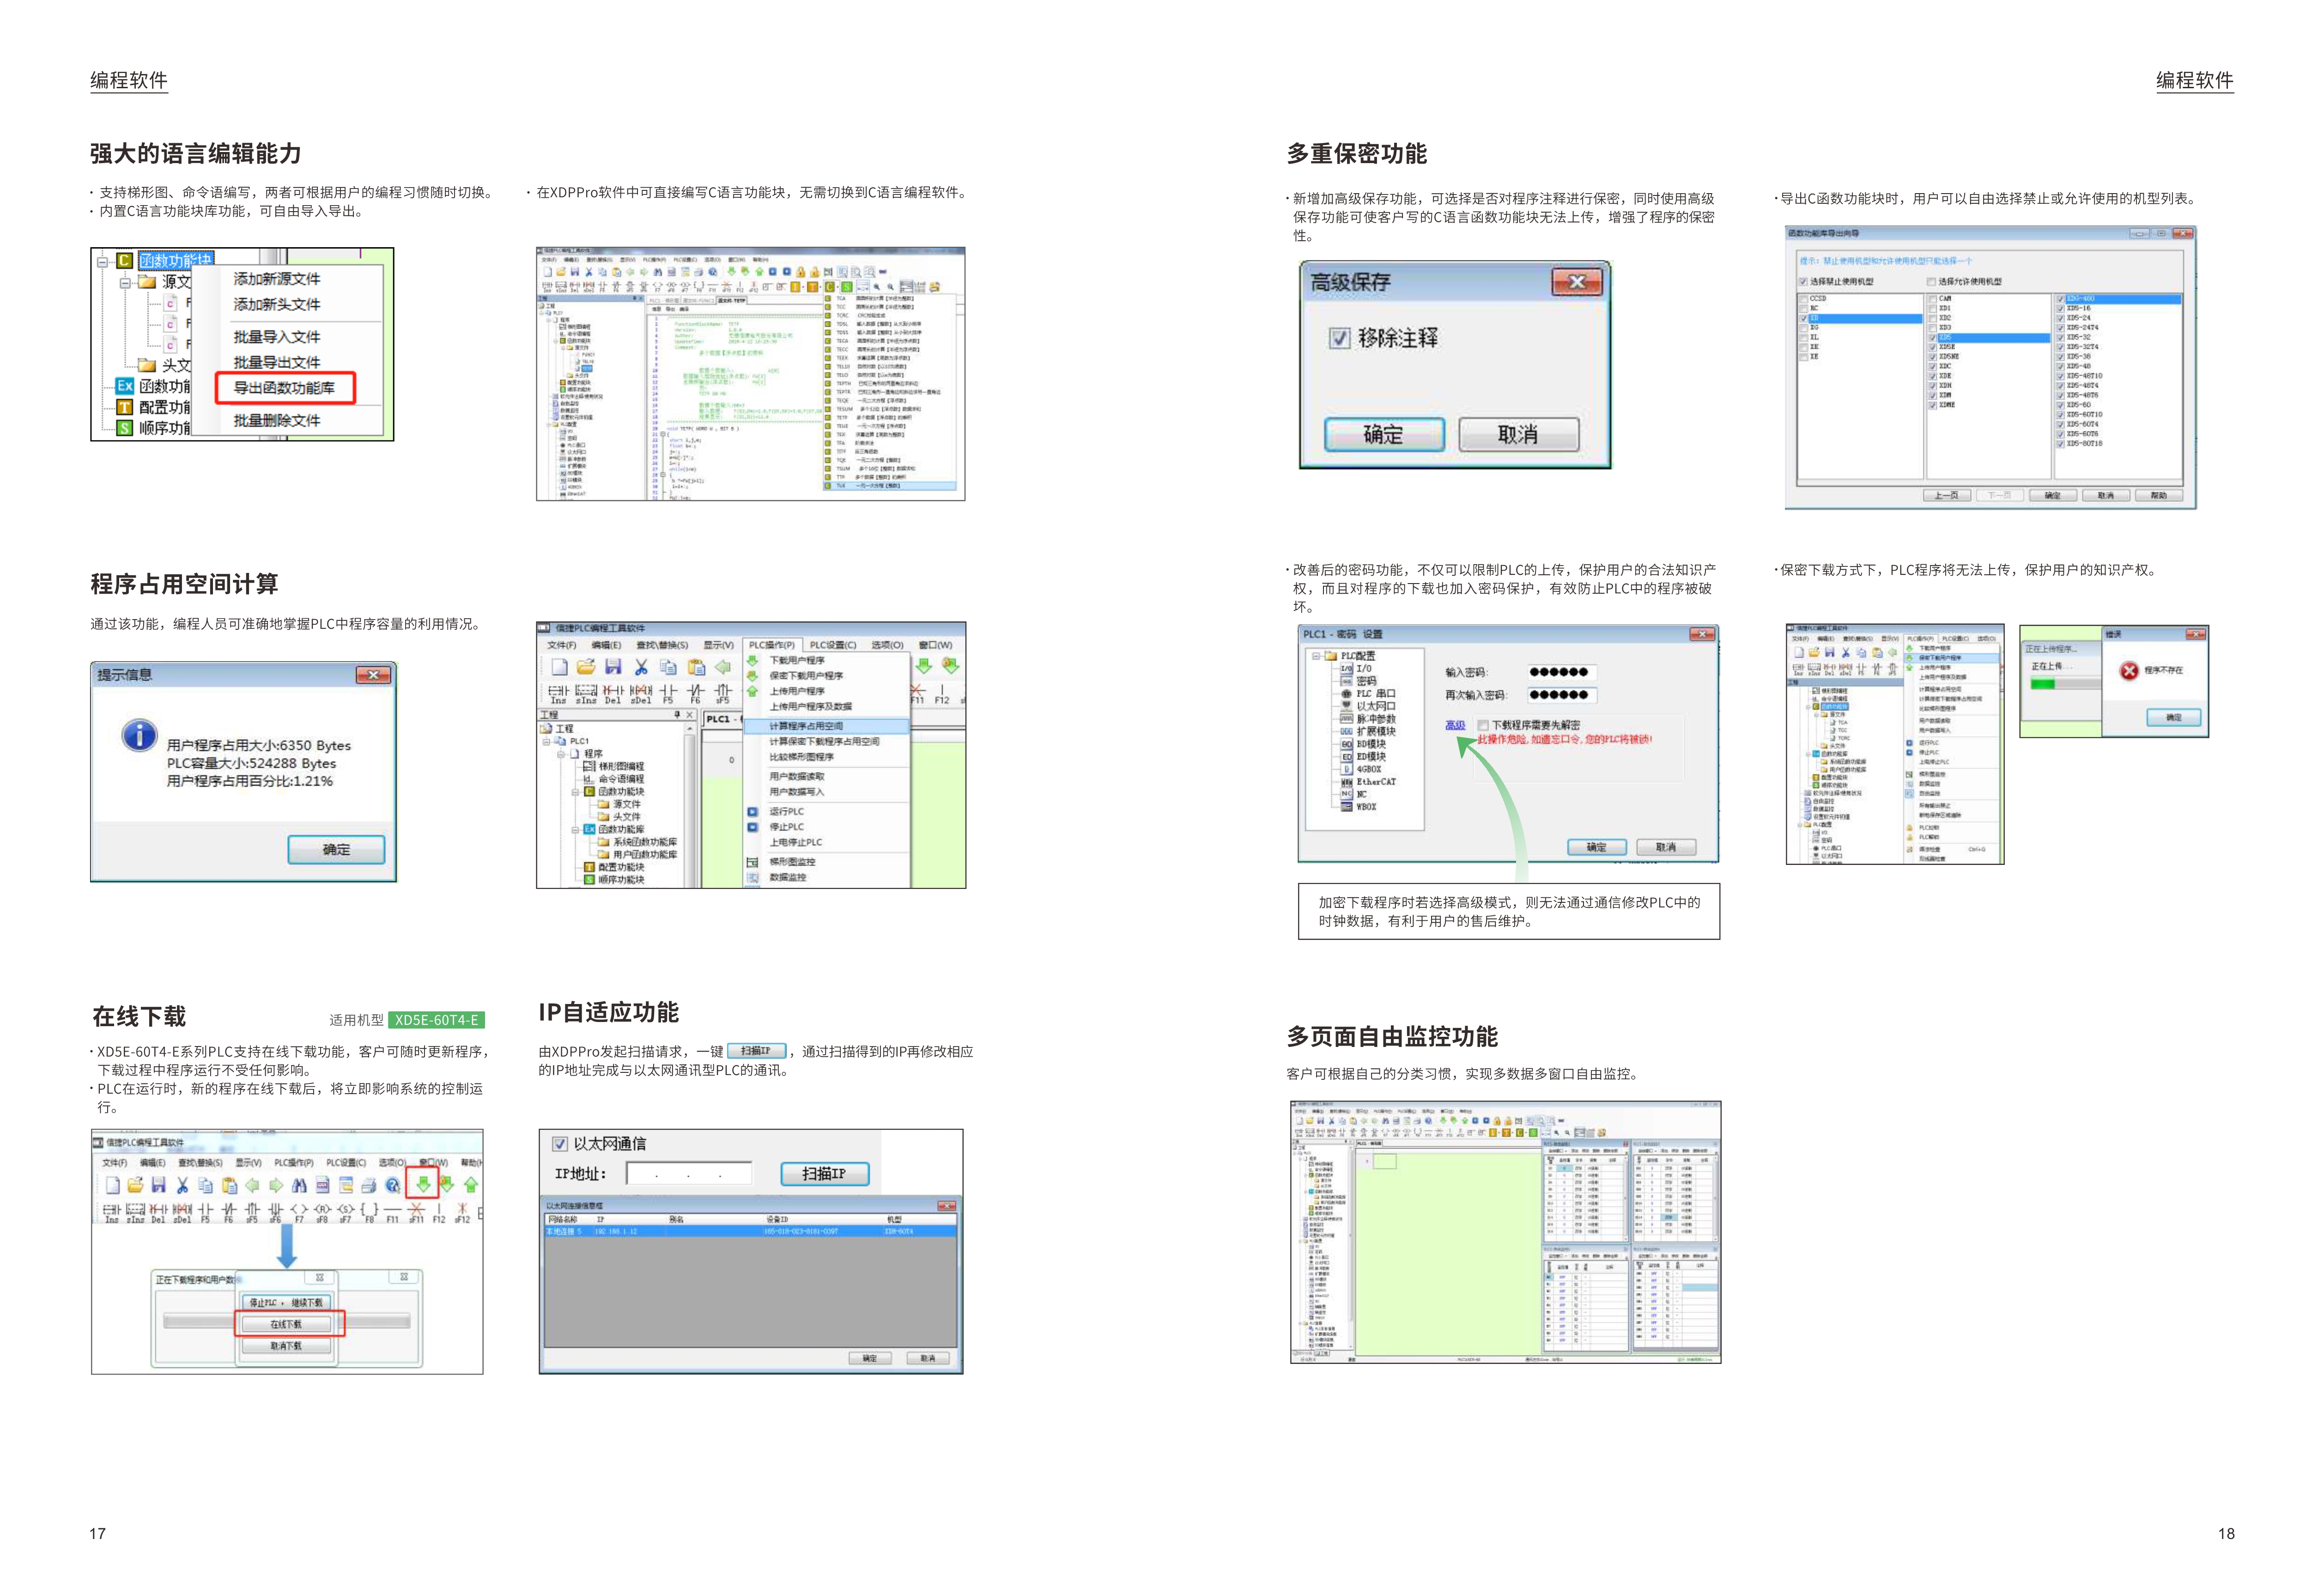
Task: Click Save disk icon in program-space window toolbar
Action: click(613, 667)
